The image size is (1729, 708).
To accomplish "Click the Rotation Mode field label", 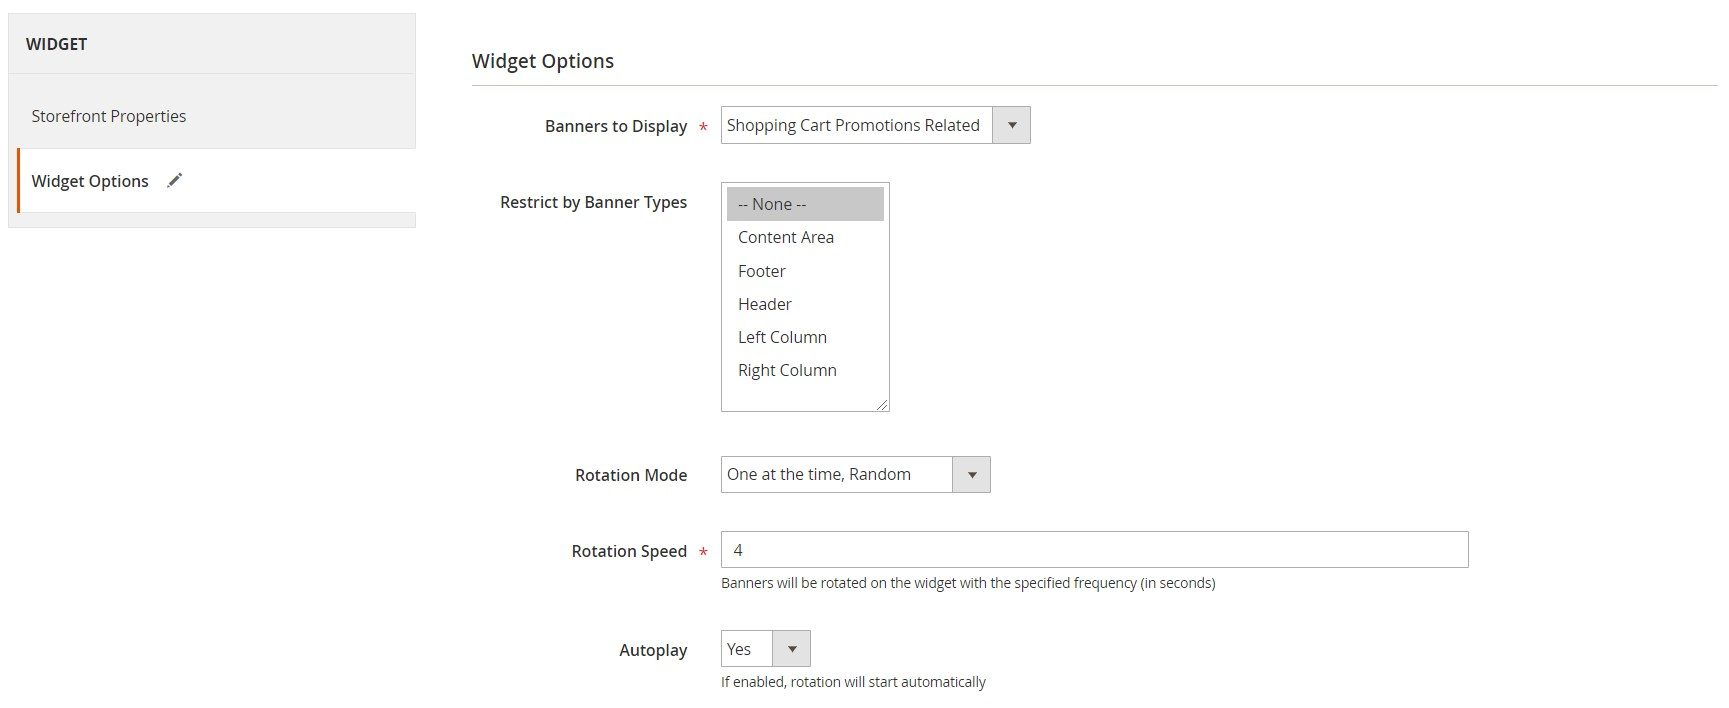I will point(630,475).
